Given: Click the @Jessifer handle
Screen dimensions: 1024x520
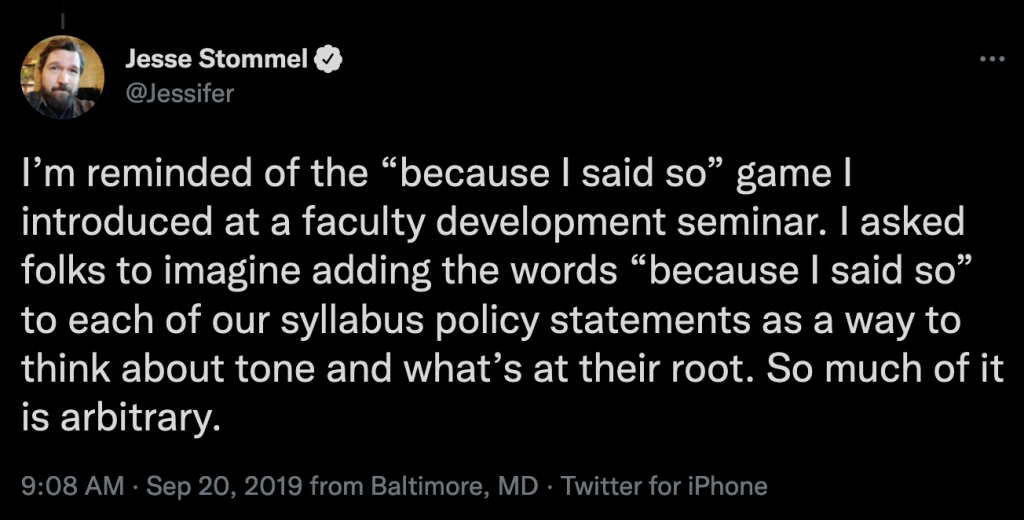Looking at the screenshot, I should point(179,93).
